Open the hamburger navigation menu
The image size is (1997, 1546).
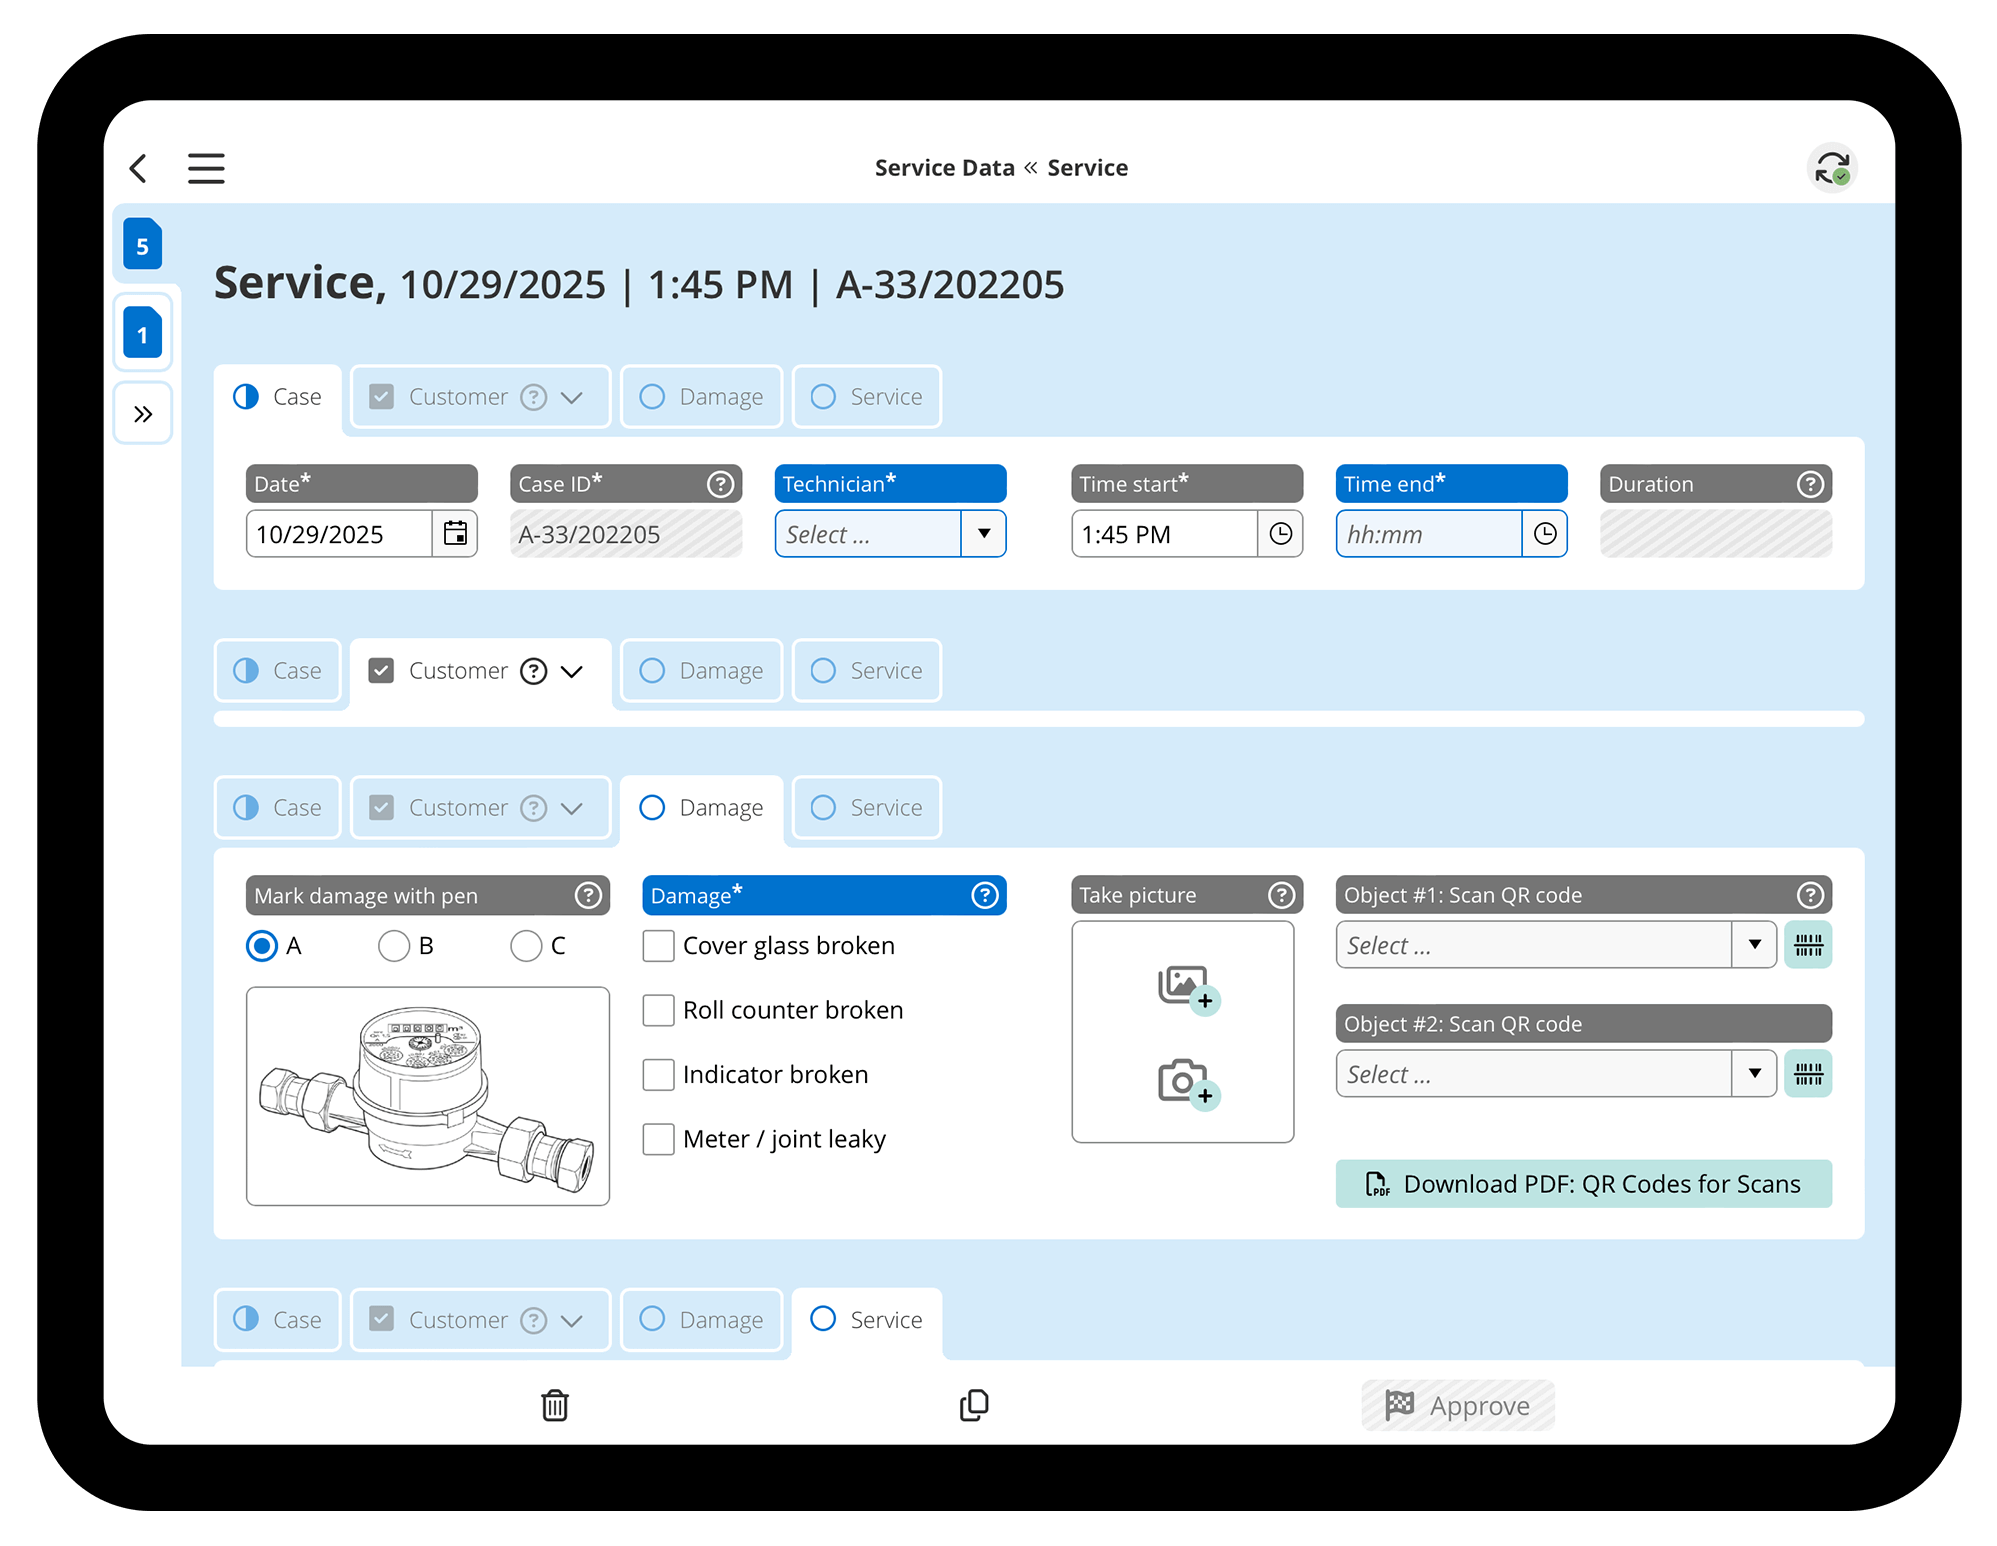coord(206,168)
